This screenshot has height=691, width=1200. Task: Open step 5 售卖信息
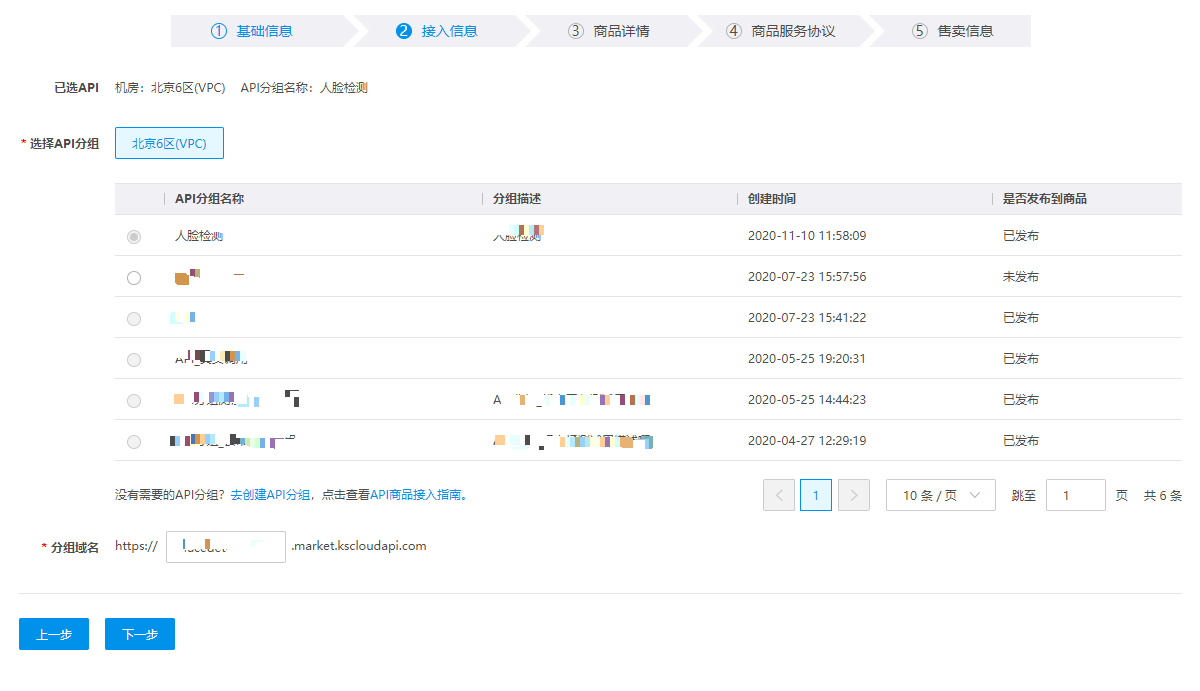(953, 31)
